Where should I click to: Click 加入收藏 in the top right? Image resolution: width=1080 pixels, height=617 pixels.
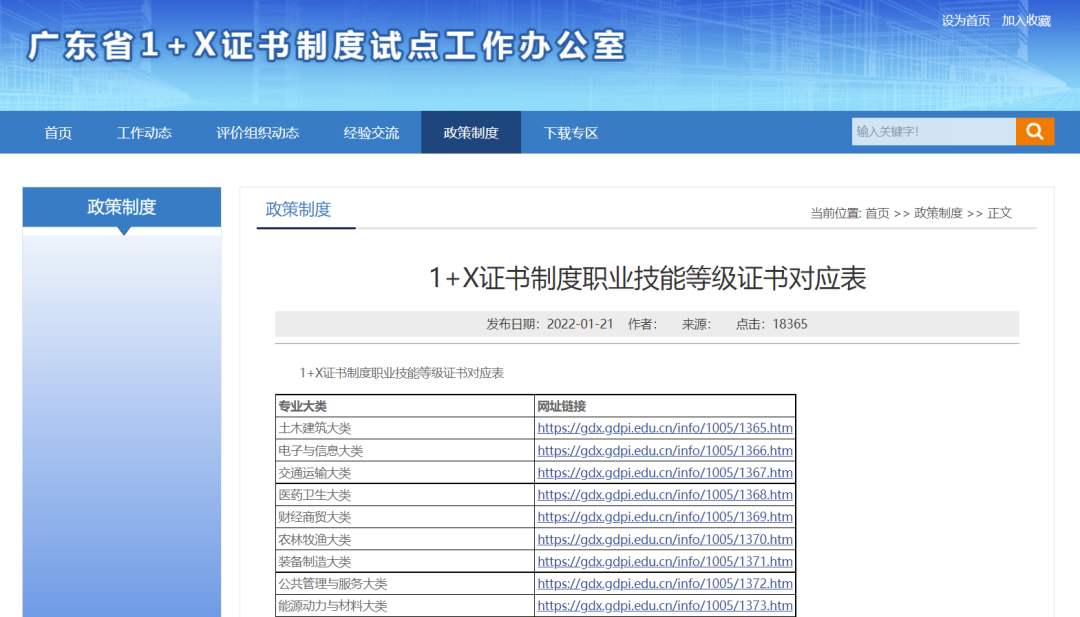1030,20
